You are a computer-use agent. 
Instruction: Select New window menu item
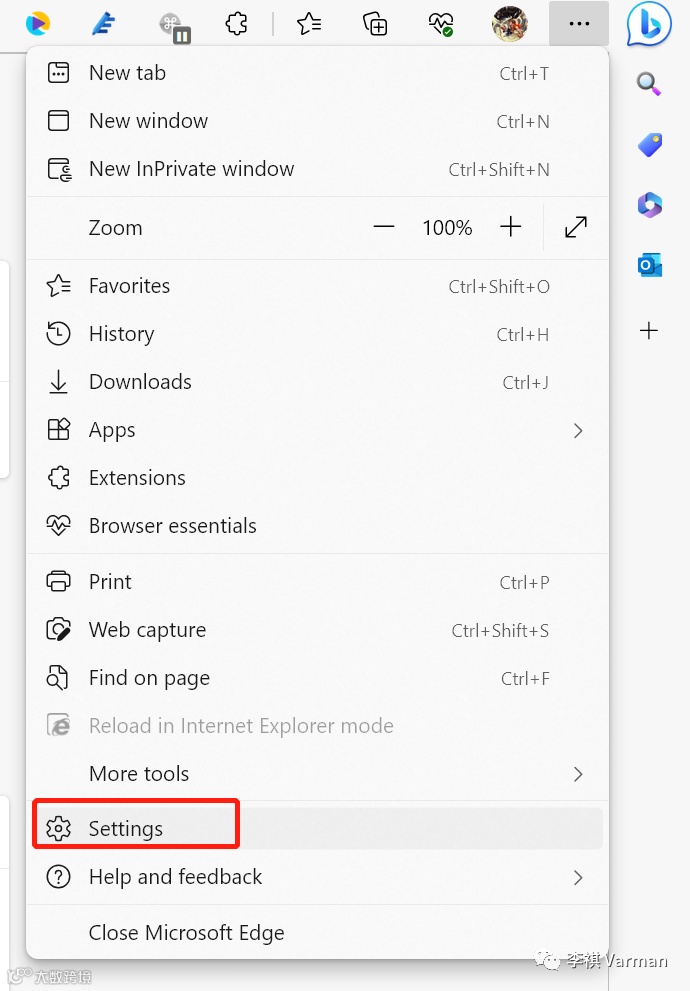(x=317, y=121)
